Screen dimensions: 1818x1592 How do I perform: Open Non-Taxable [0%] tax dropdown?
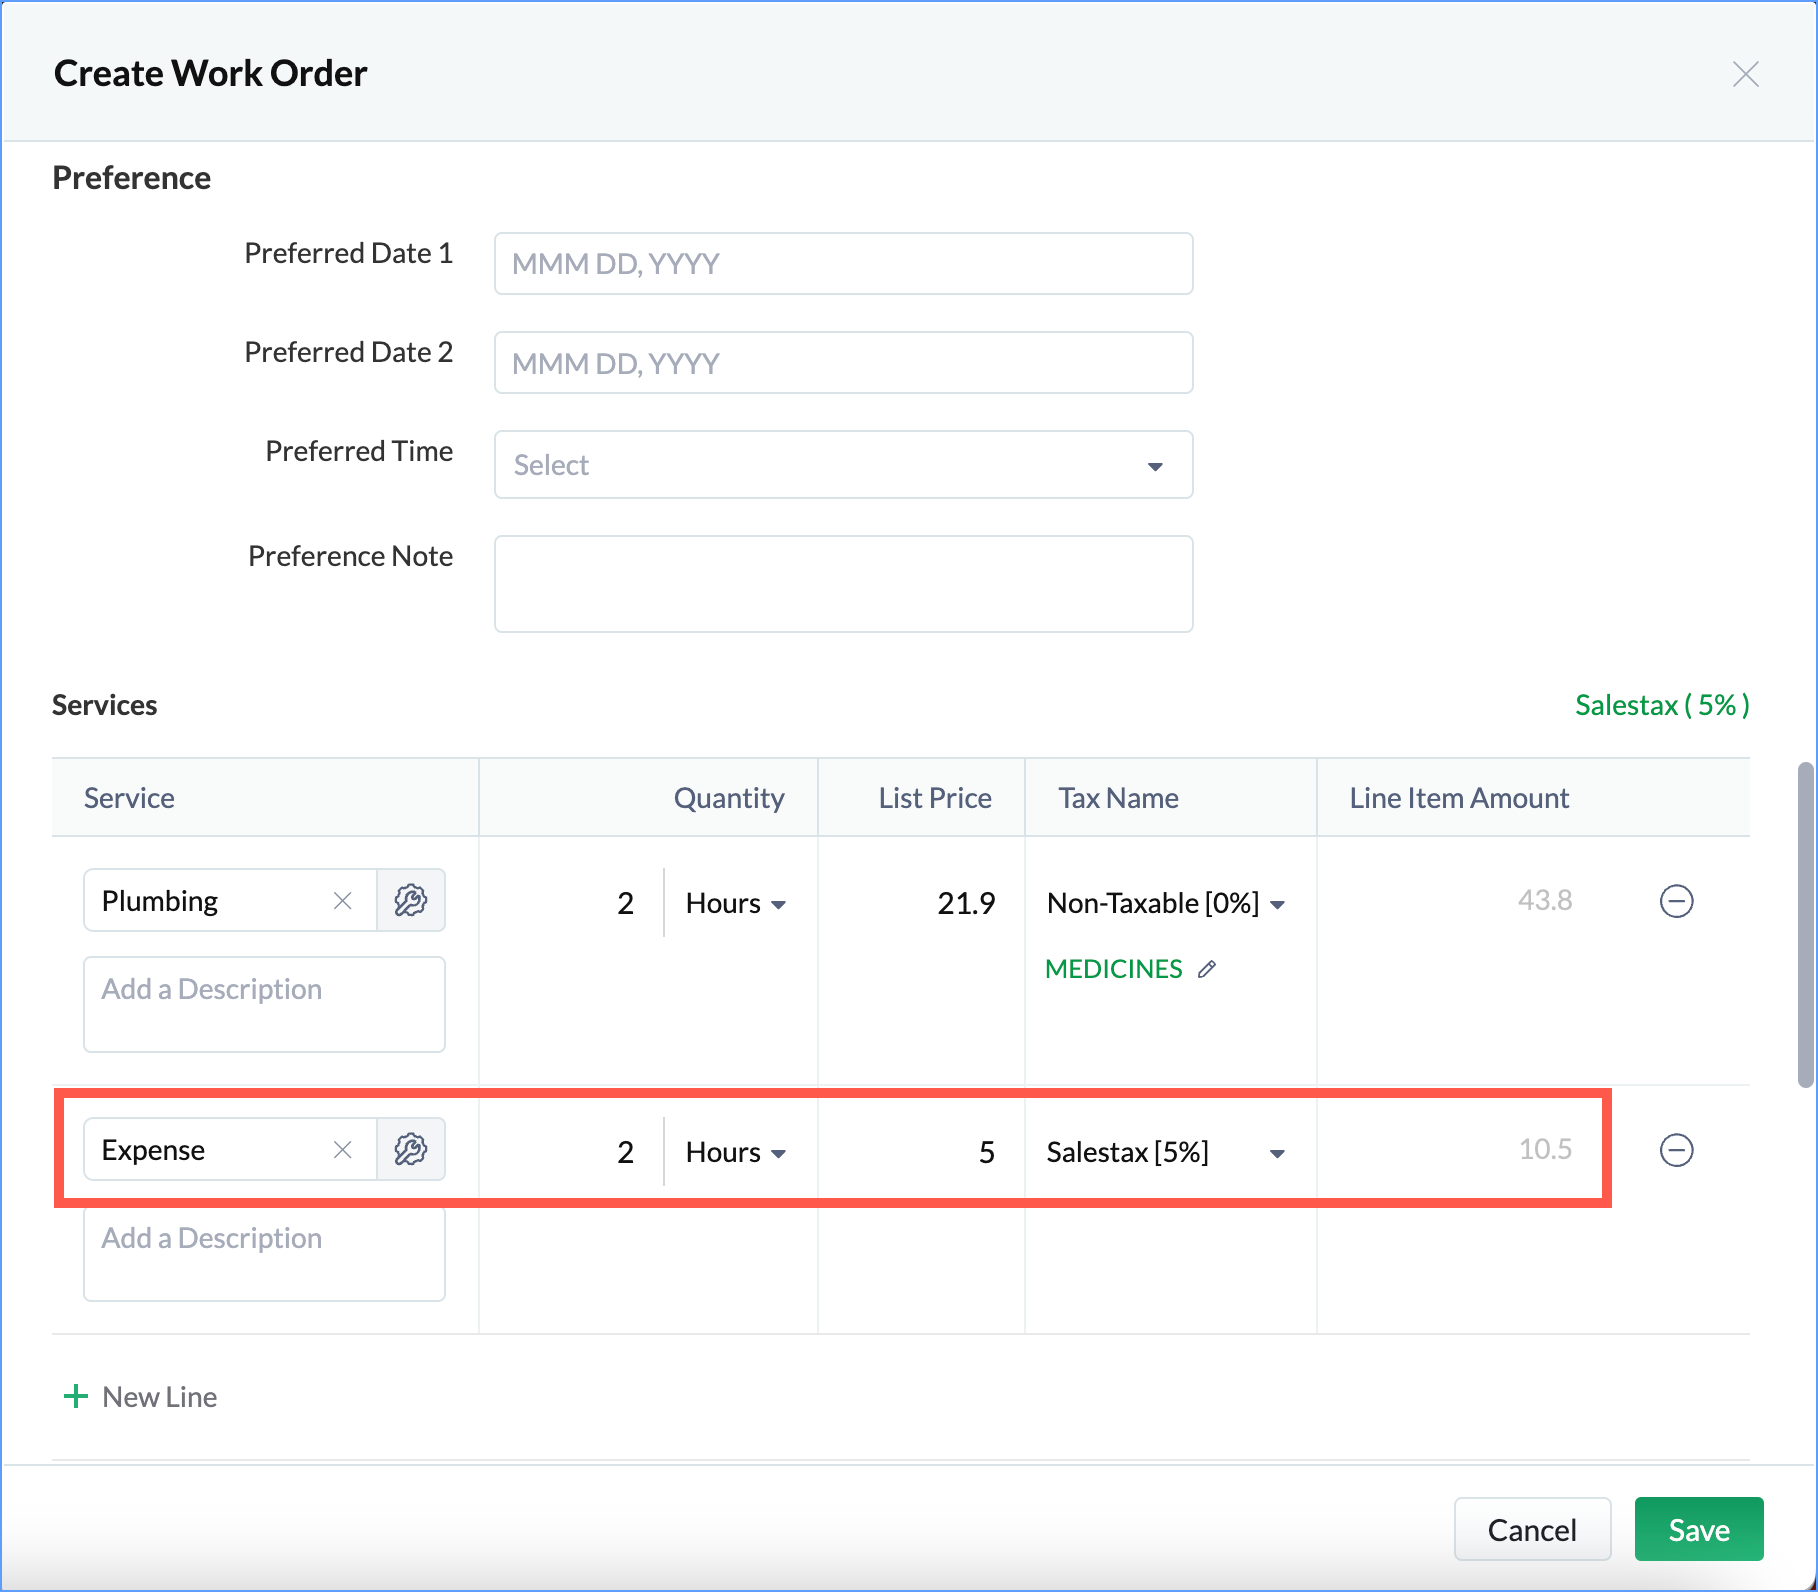(1166, 903)
